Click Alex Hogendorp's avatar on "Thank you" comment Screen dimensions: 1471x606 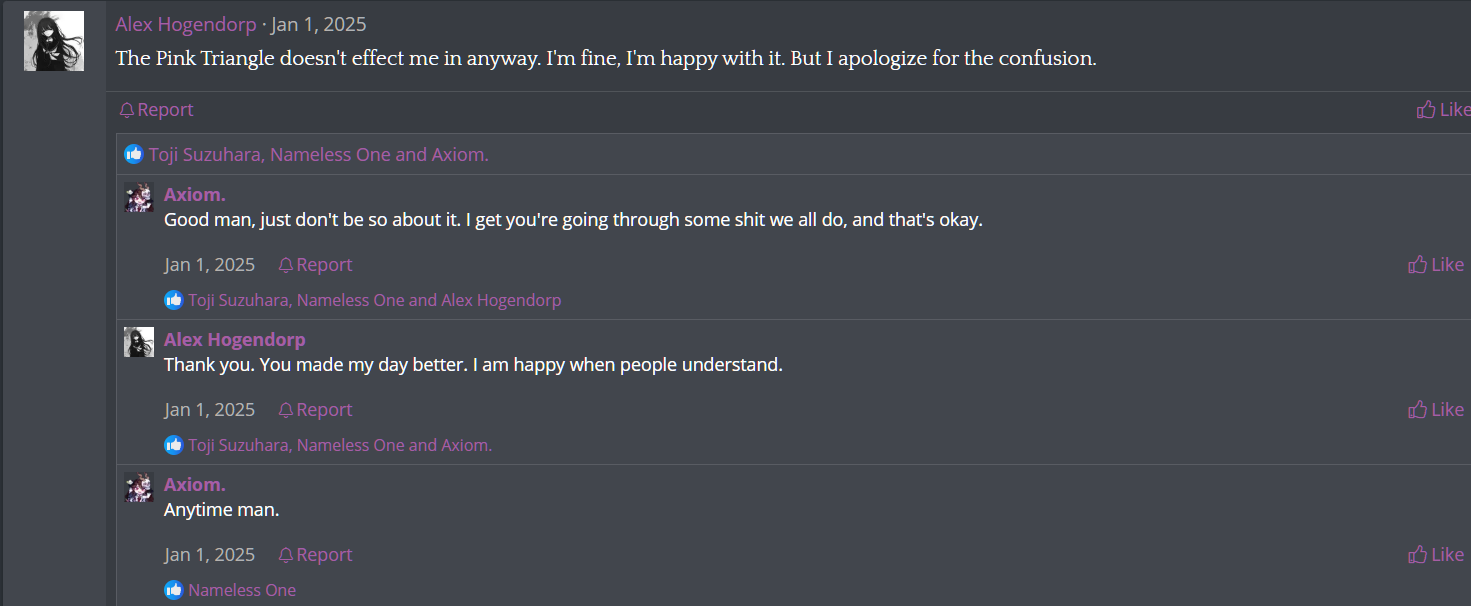(138, 343)
